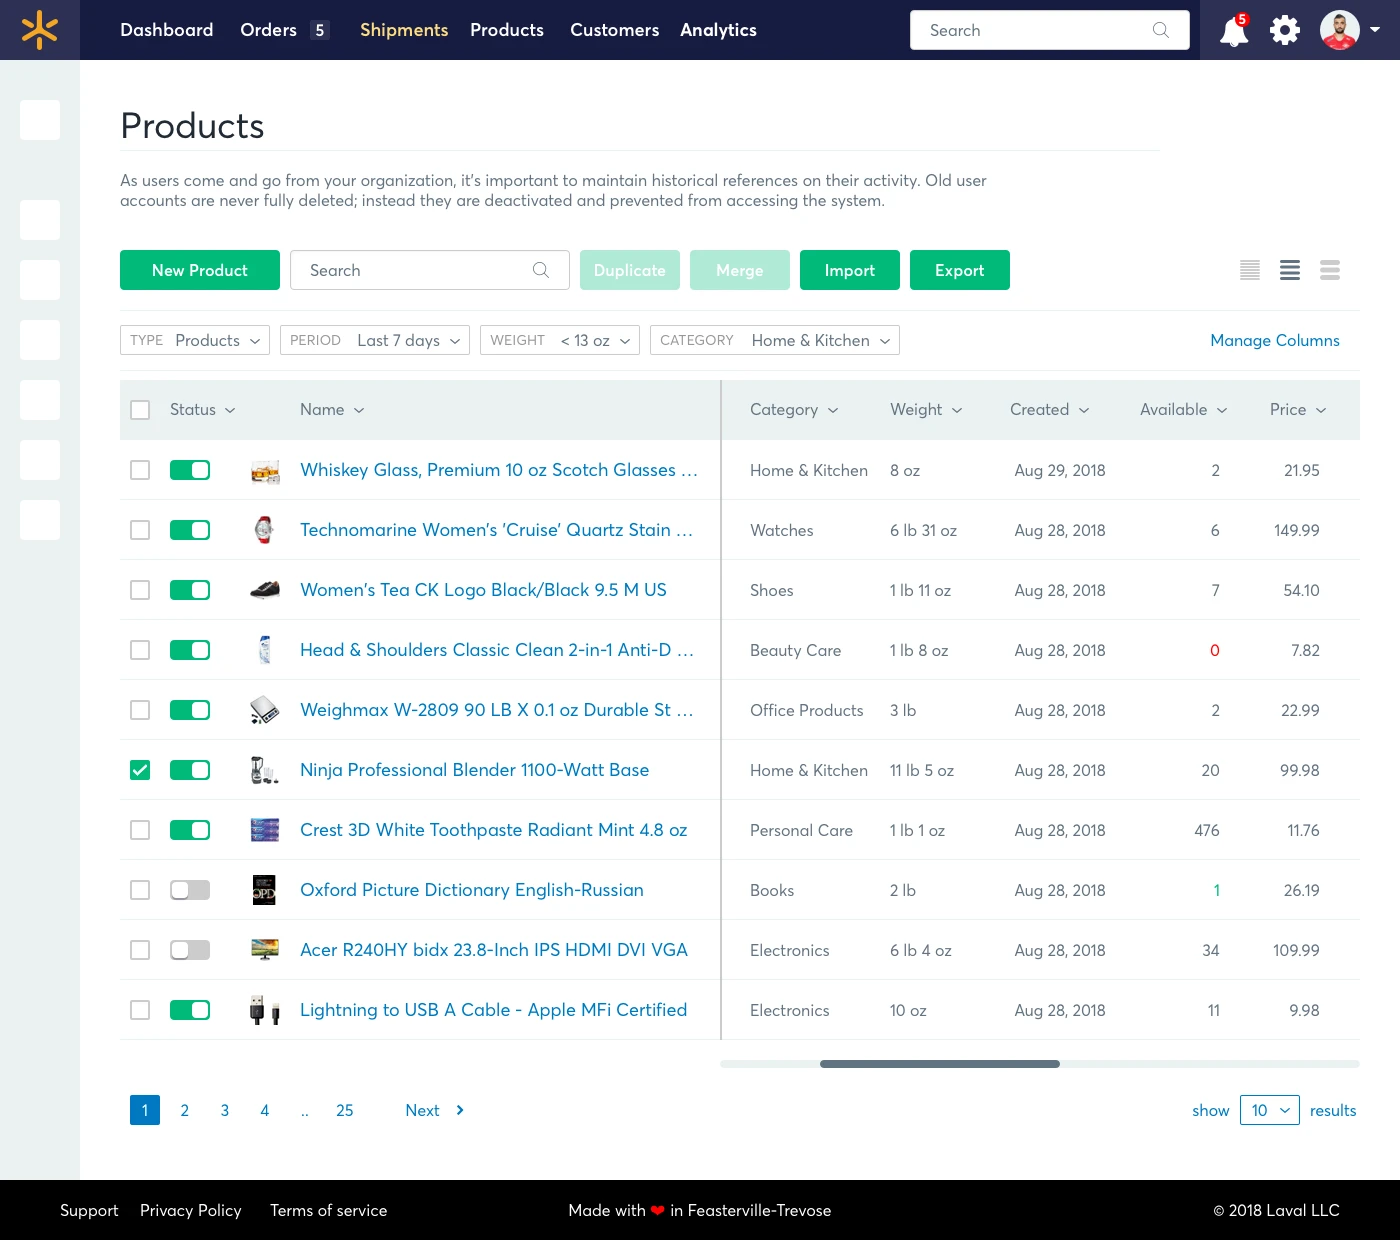
Task: Open the show results count dropdown
Action: pos(1270,1110)
